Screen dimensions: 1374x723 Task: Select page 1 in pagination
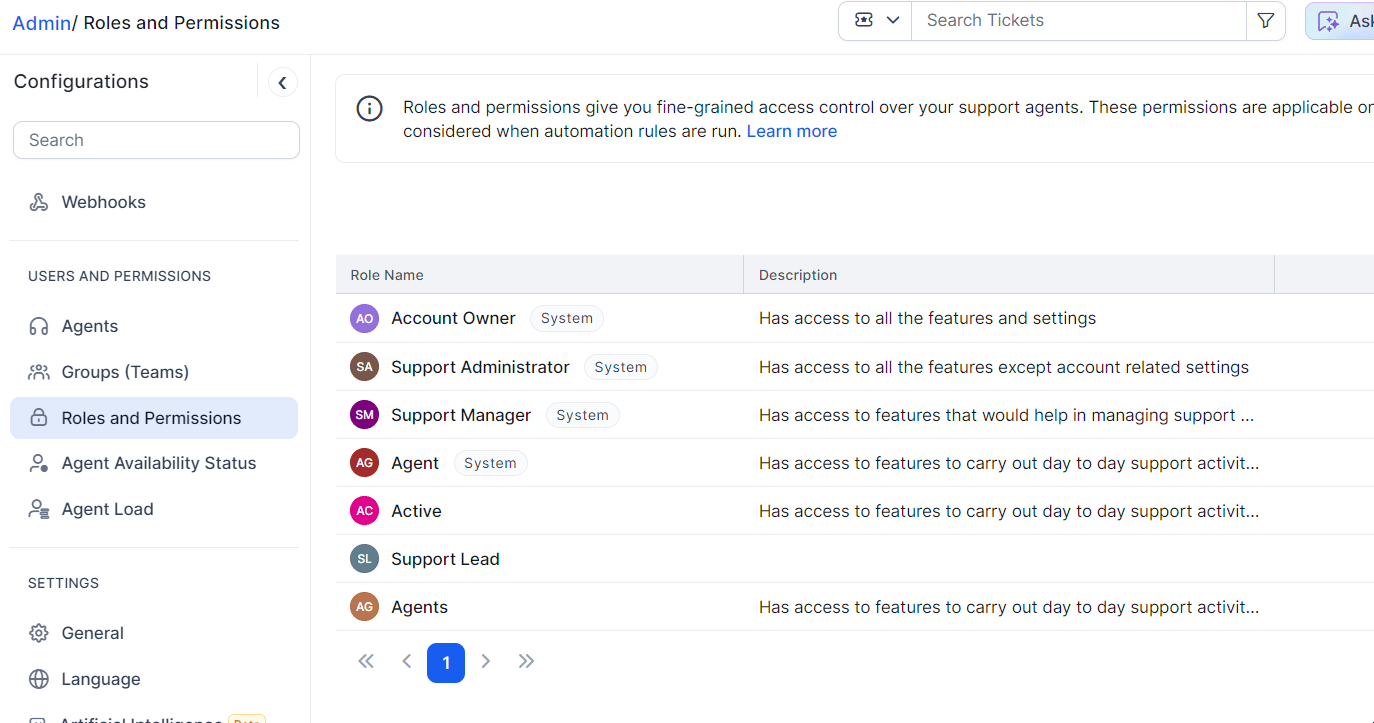coord(446,663)
